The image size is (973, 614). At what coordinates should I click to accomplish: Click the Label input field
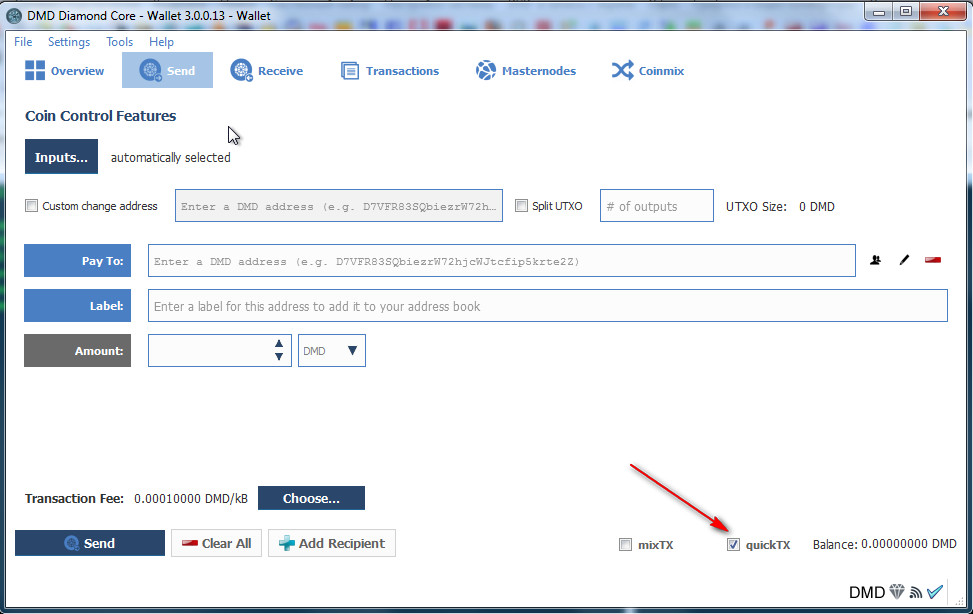pyautogui.click(x=547, y=305)
